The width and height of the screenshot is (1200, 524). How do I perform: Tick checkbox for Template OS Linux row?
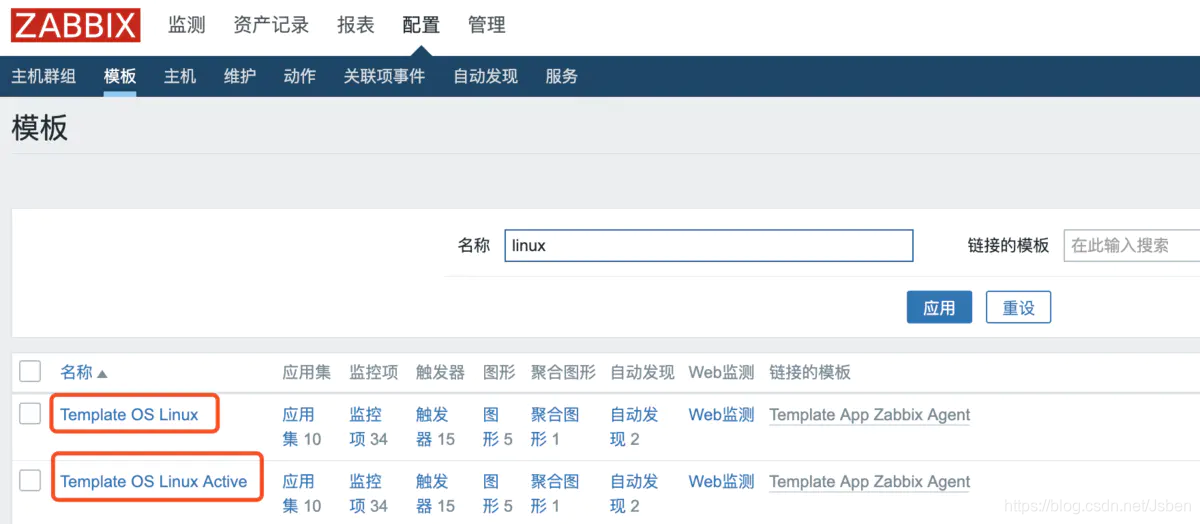(30, 413)
